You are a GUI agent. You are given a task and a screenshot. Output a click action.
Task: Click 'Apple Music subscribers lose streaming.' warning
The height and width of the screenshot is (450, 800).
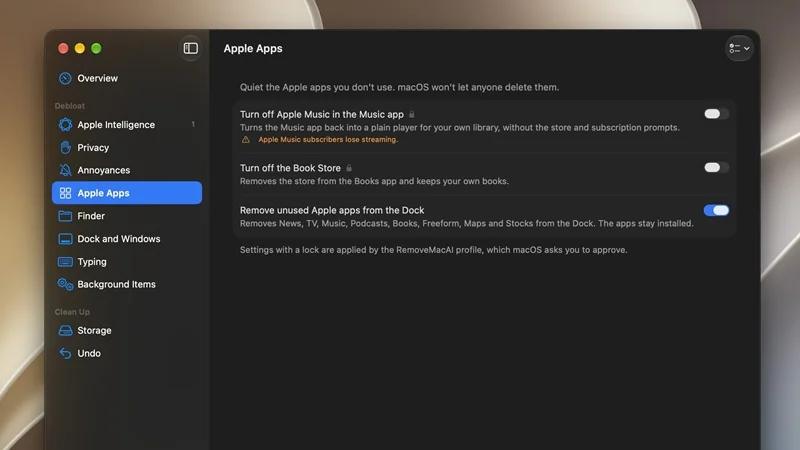point(328,139)
